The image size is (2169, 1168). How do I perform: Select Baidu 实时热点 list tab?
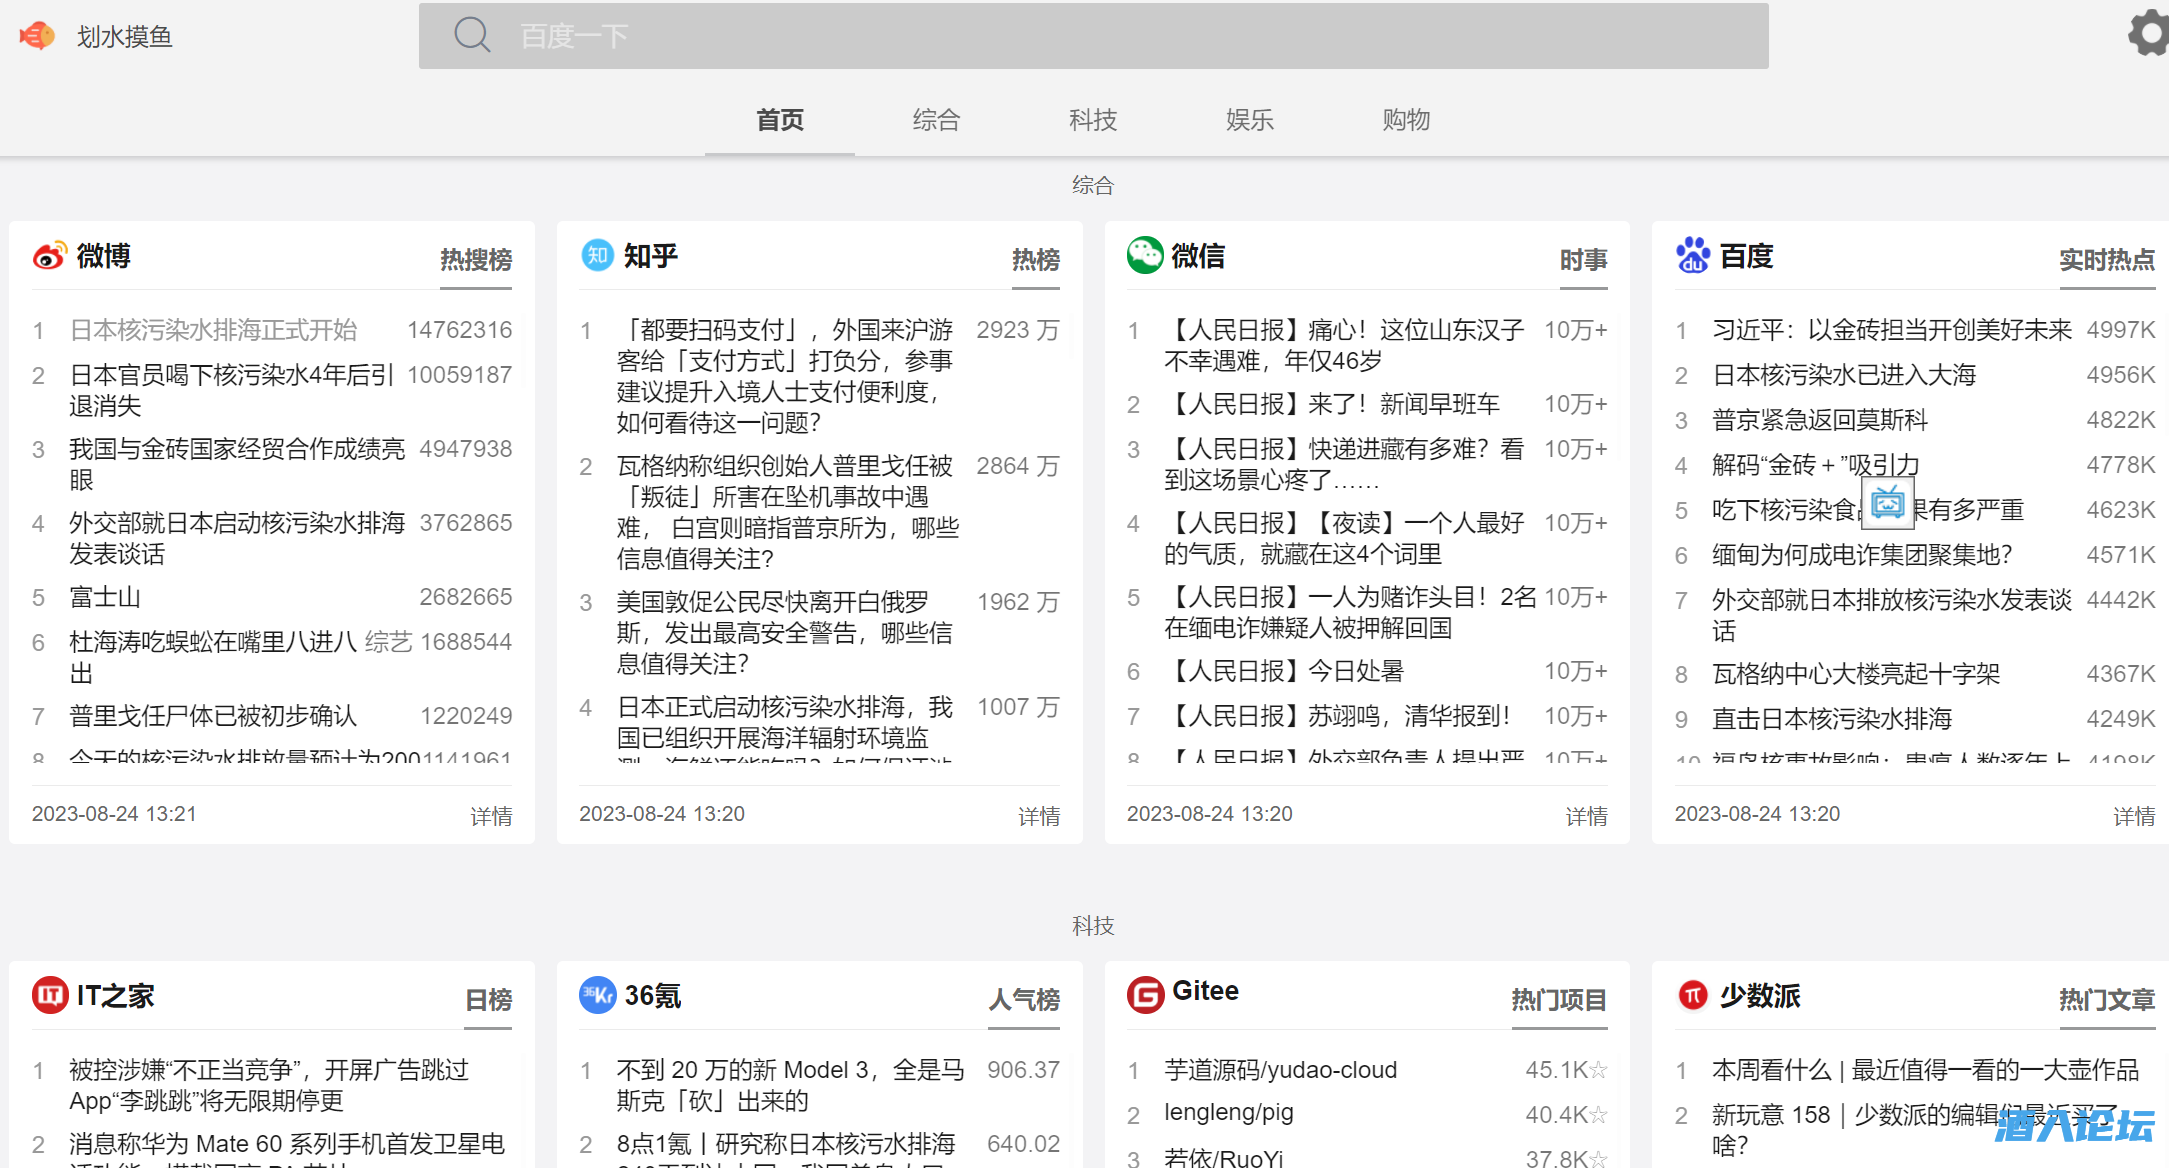coord(2106,260)
